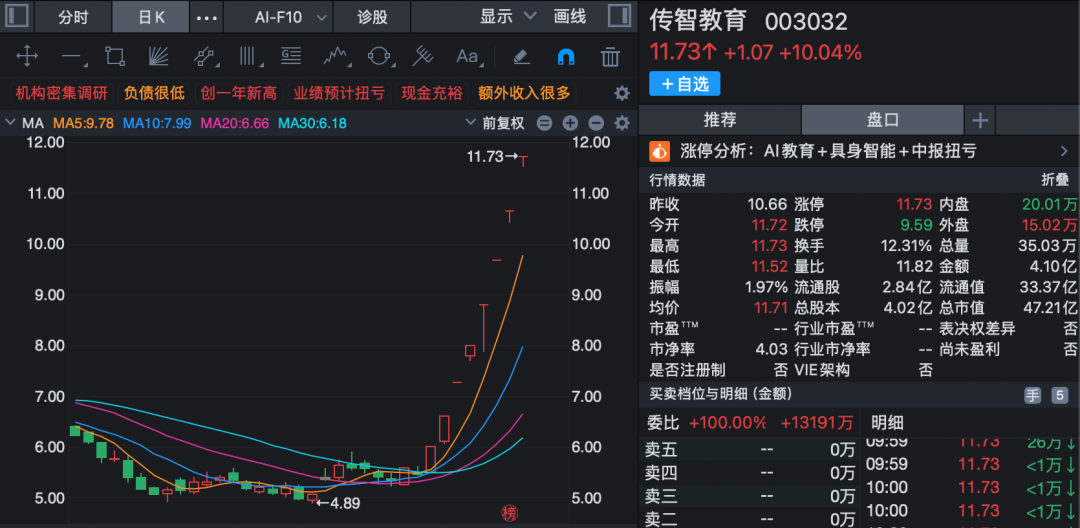Screen dimensions: 1080x528
Task: Click the 额外收入很多 tag
Action: (525, 93)
